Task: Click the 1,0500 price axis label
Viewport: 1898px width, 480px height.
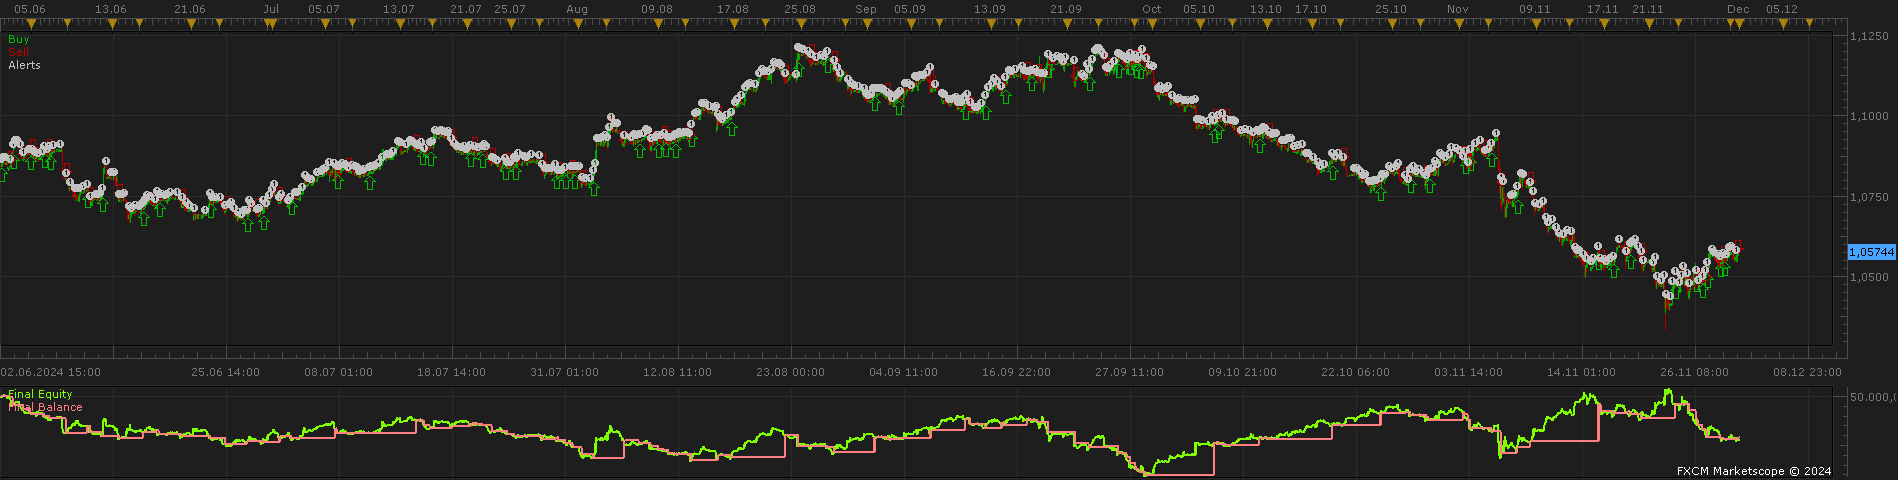Action: (1868, 277)
